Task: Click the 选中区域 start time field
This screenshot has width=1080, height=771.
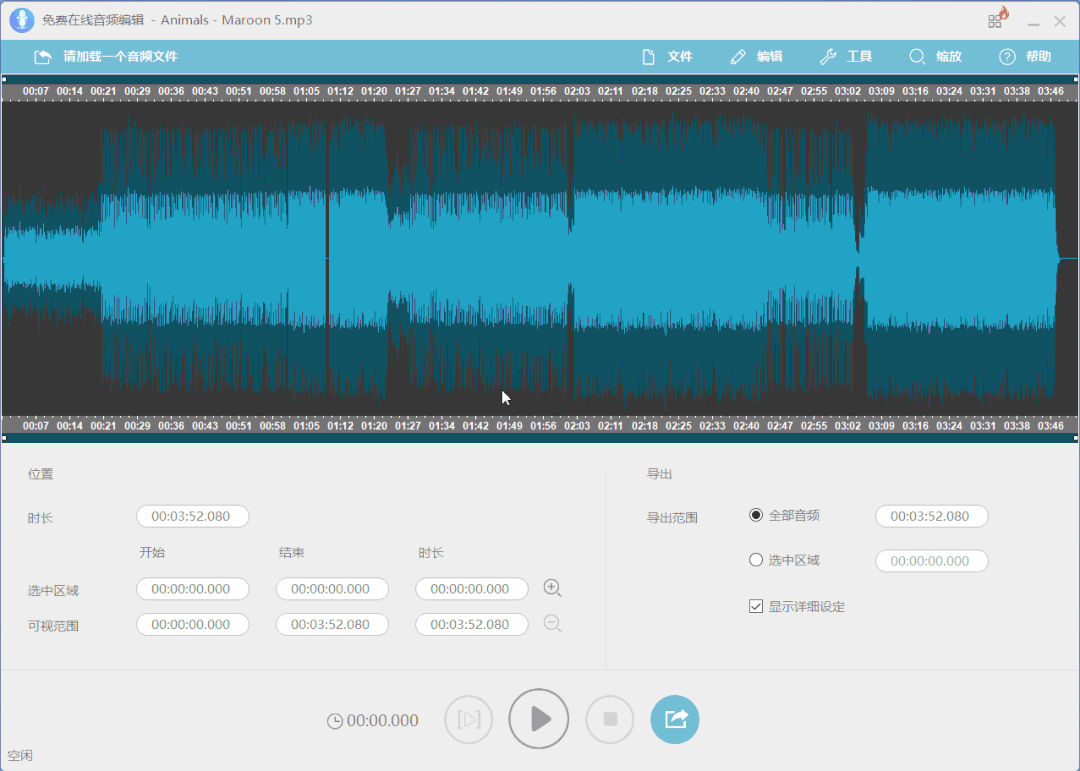Action: click(x=192, y=589)
